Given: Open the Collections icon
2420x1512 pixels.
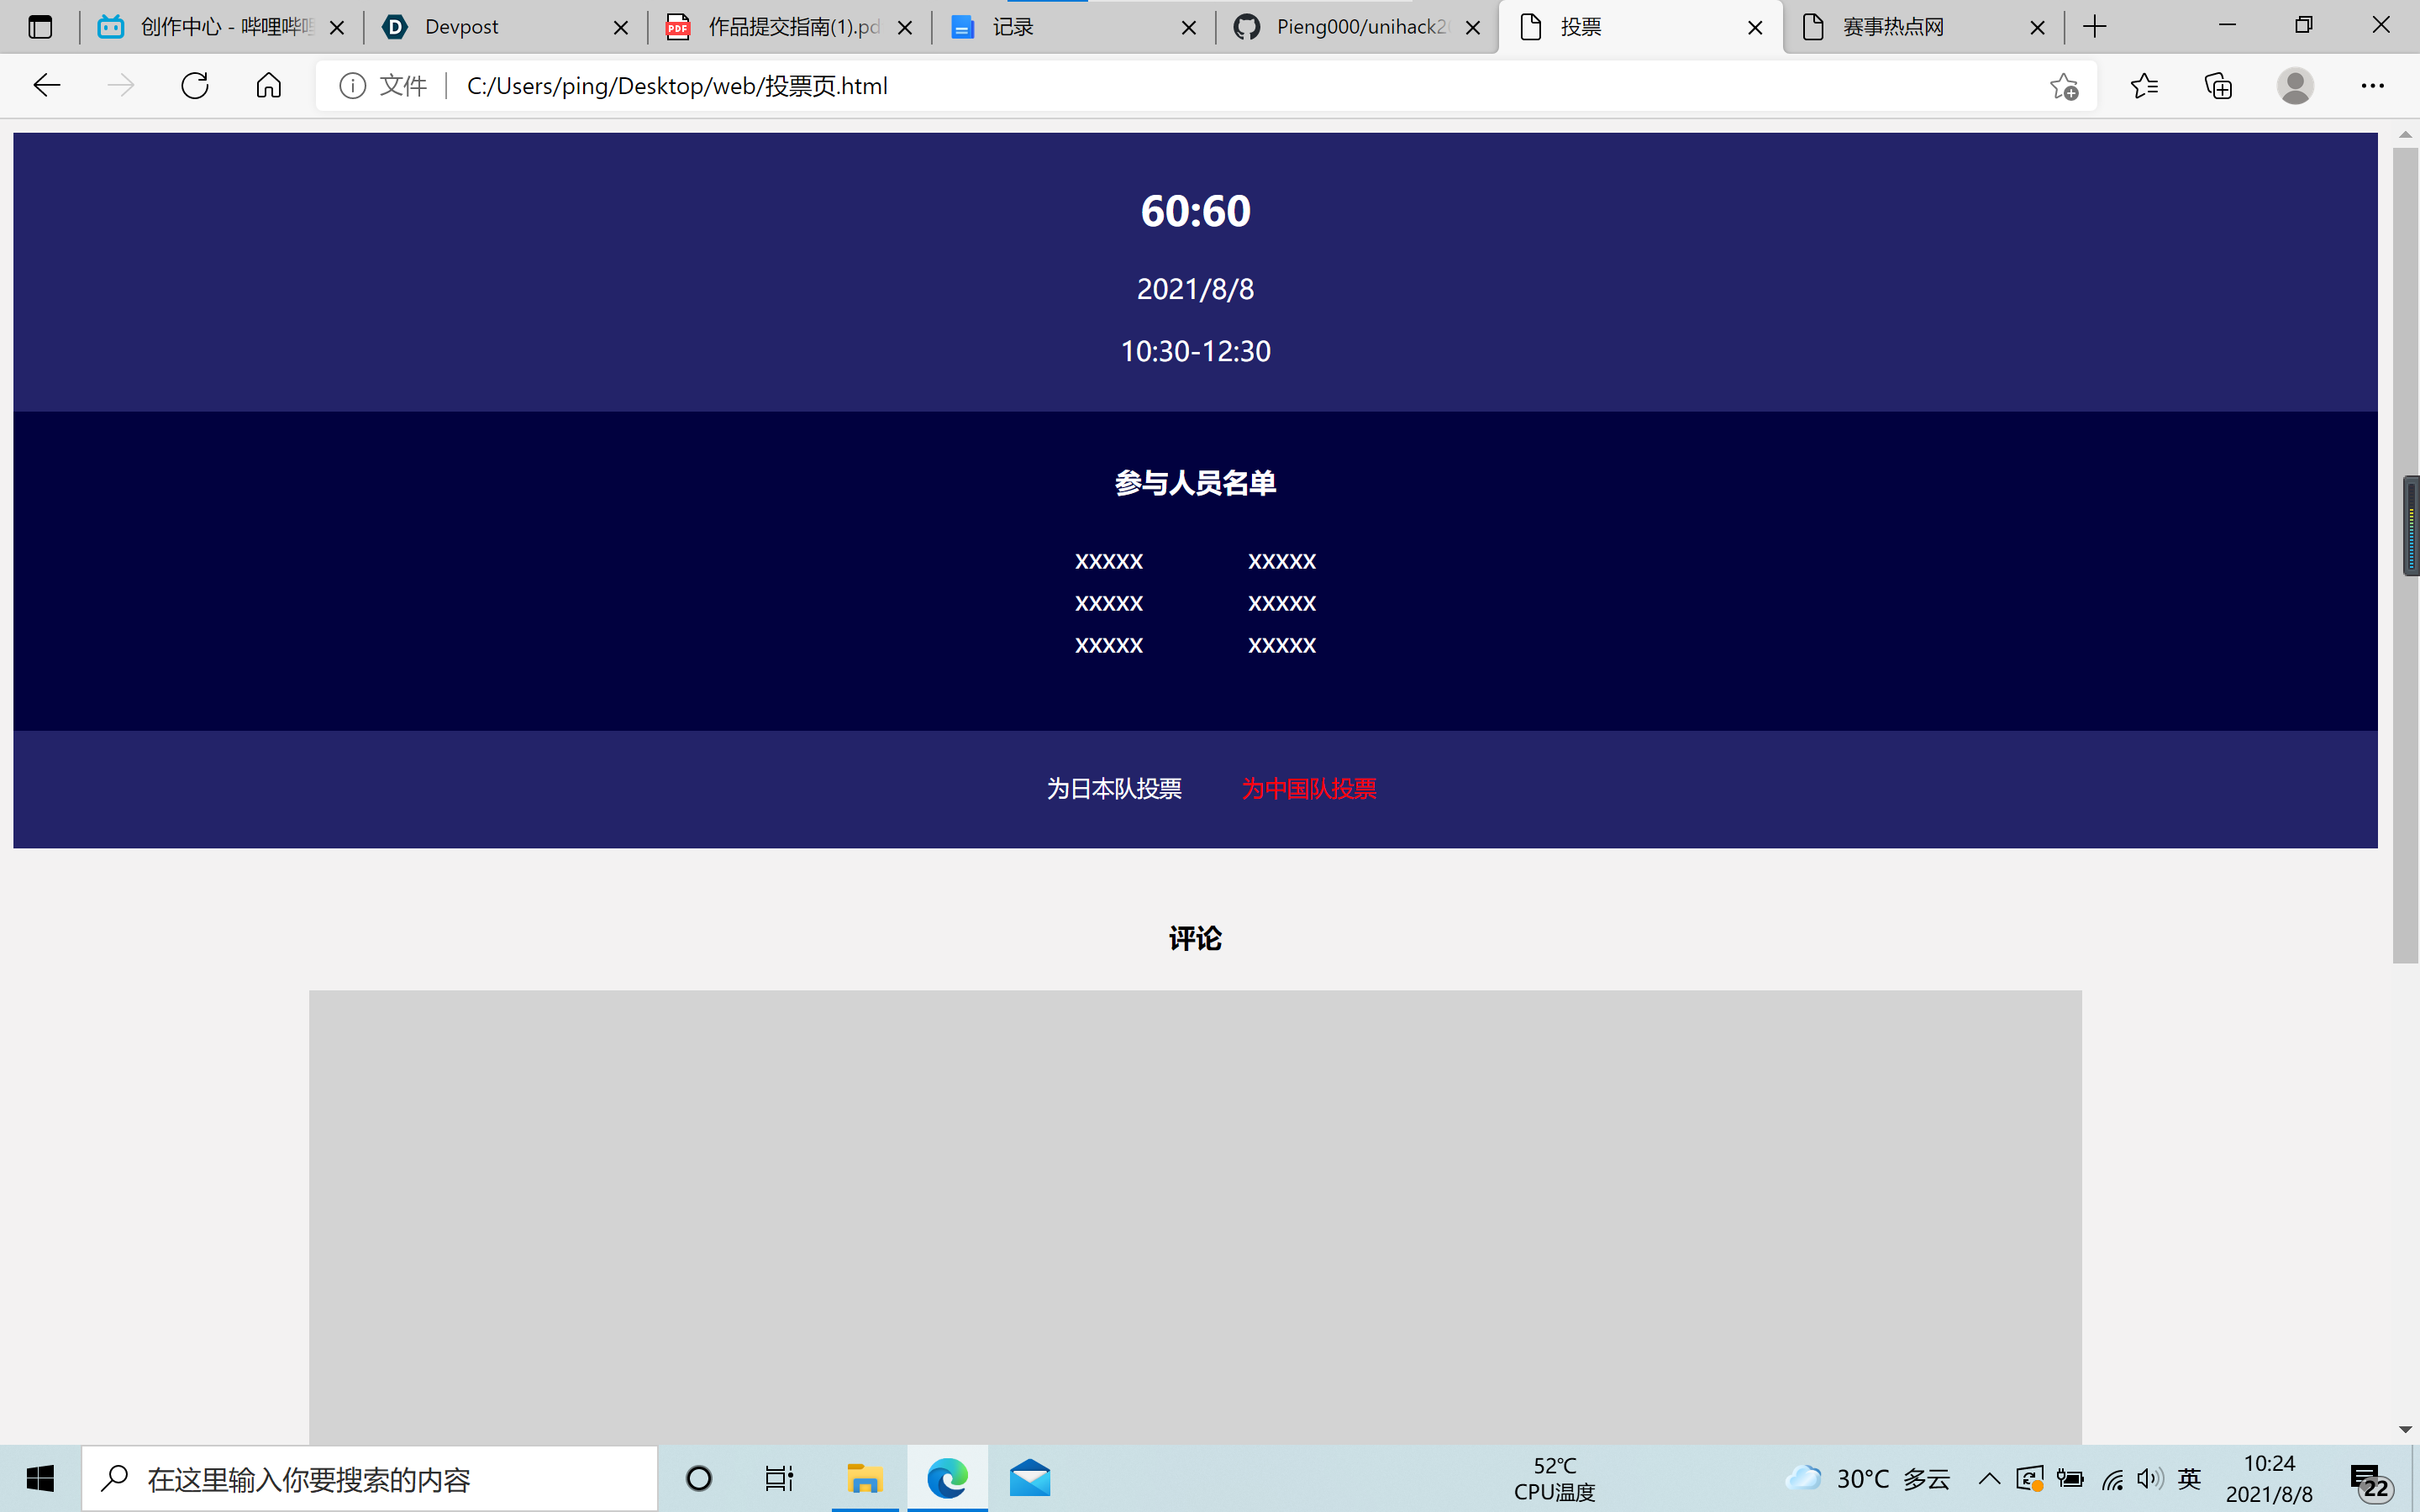Looking at the screenshot, I should 2218,86.
